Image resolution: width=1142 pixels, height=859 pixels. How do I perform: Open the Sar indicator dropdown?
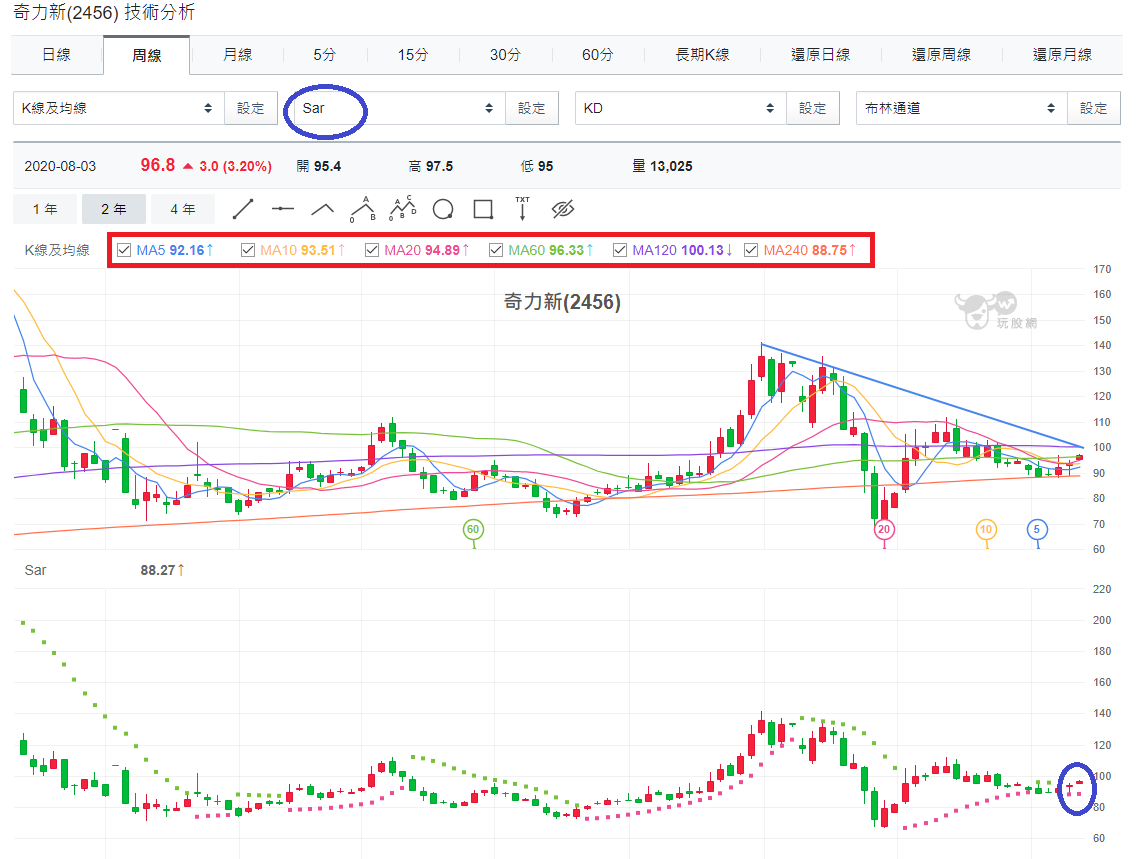click(x=400, y=108)
